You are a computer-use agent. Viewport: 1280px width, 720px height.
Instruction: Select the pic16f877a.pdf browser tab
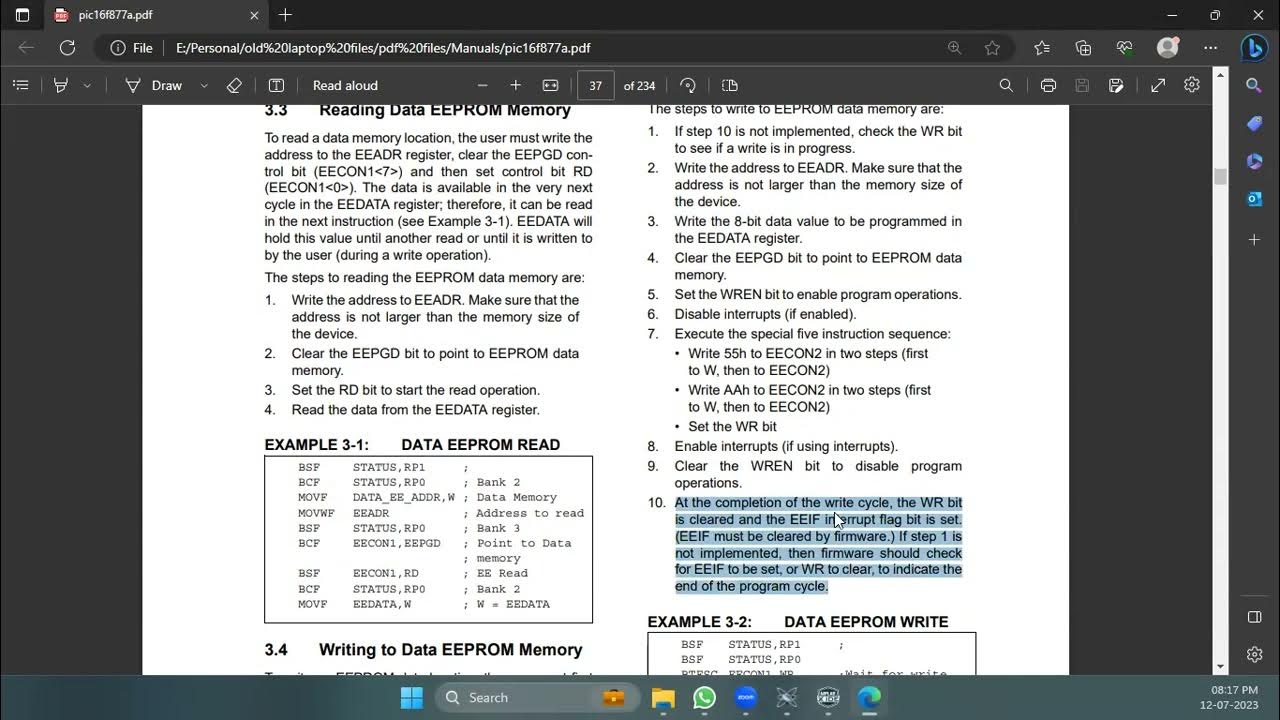[155, 15]
